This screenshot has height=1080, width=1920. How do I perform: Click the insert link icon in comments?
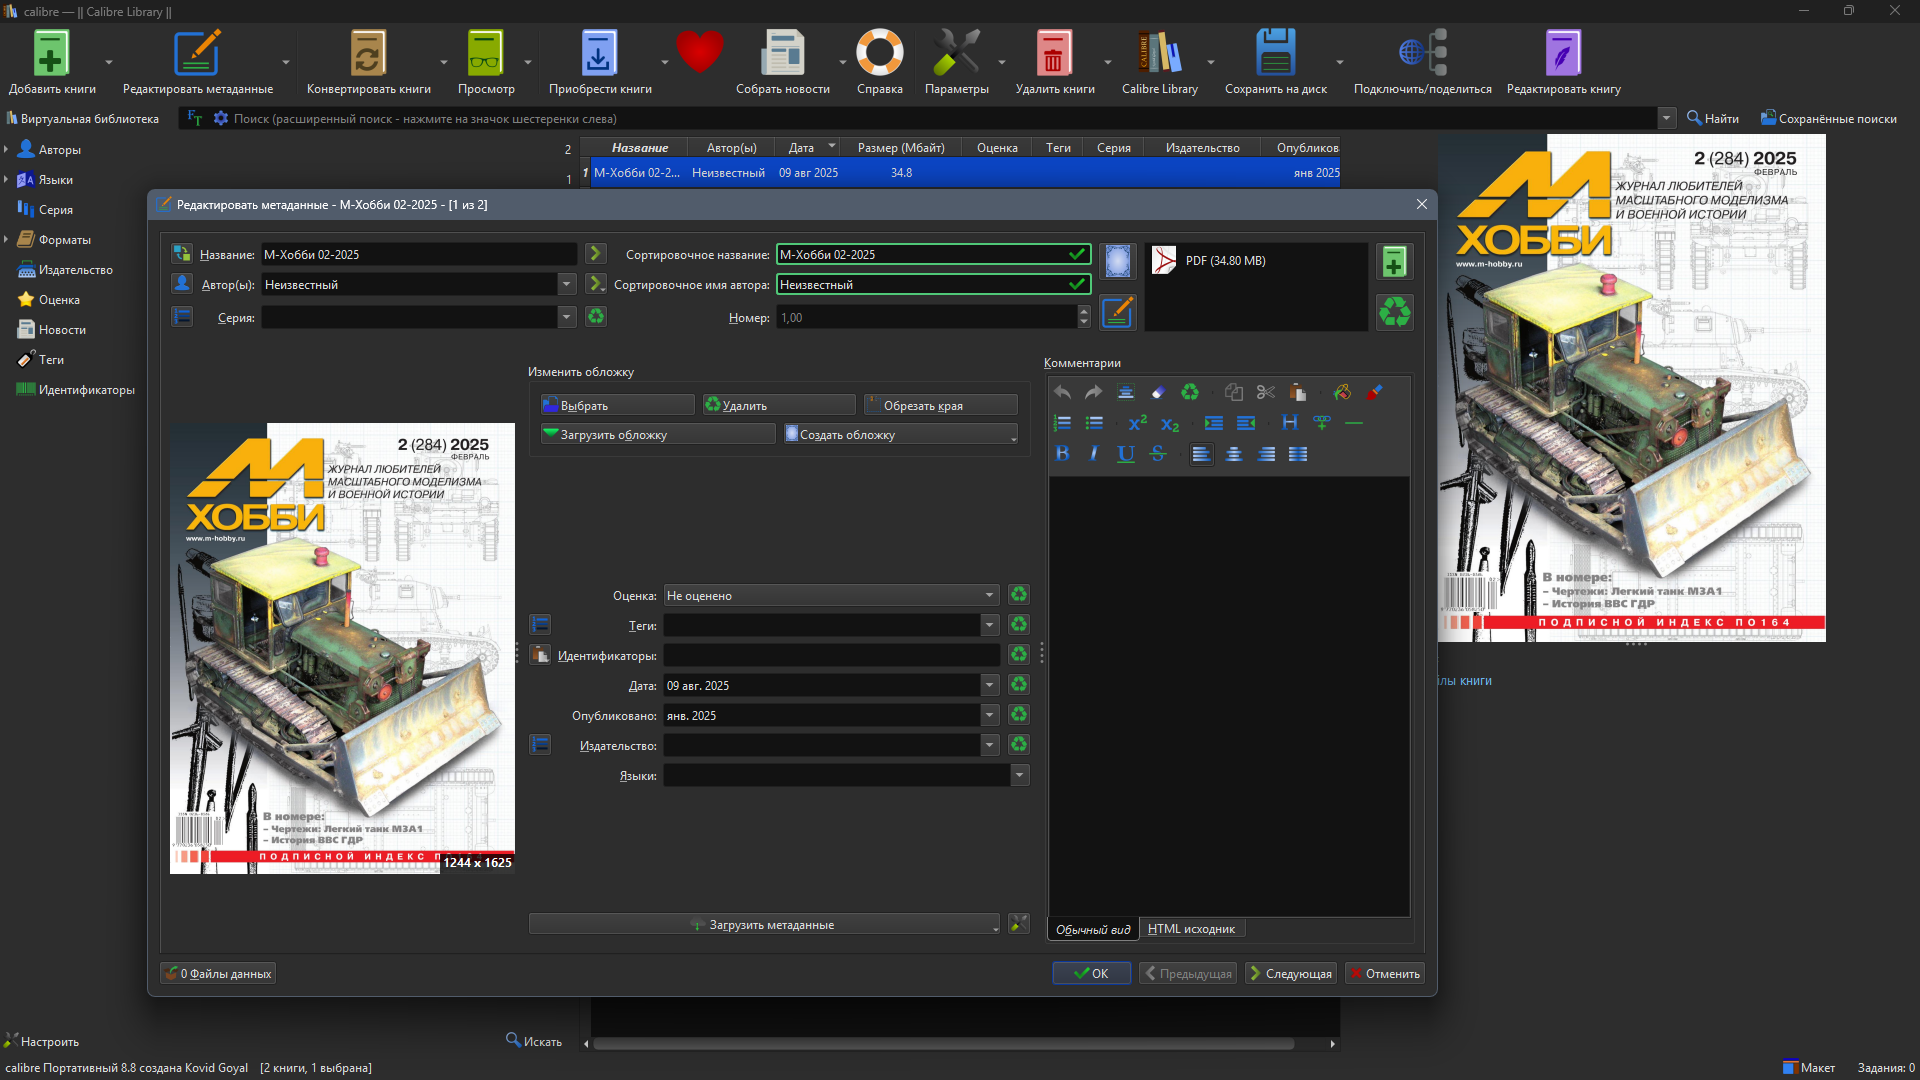1322,423
